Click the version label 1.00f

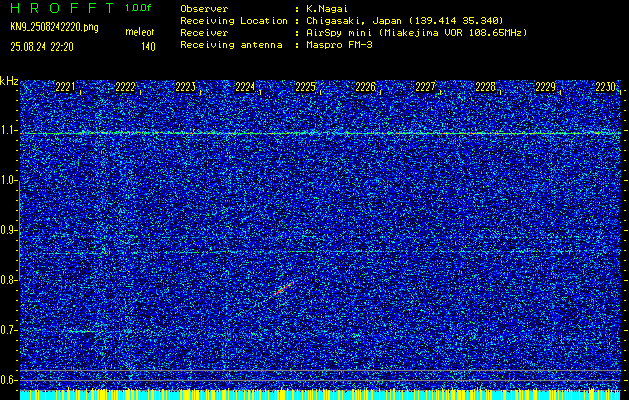click(x=138, y=8)
